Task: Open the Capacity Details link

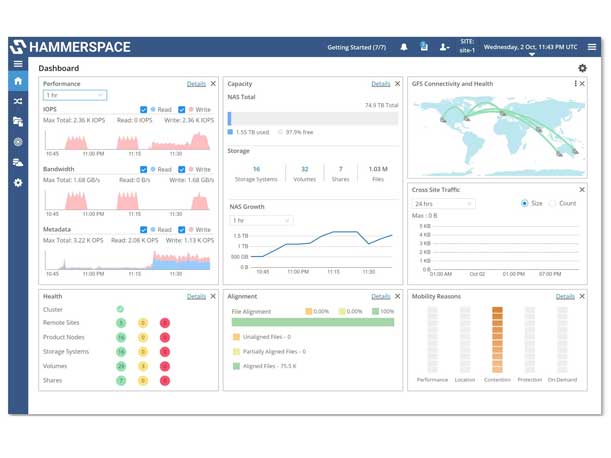Action: tap(380, 84)
